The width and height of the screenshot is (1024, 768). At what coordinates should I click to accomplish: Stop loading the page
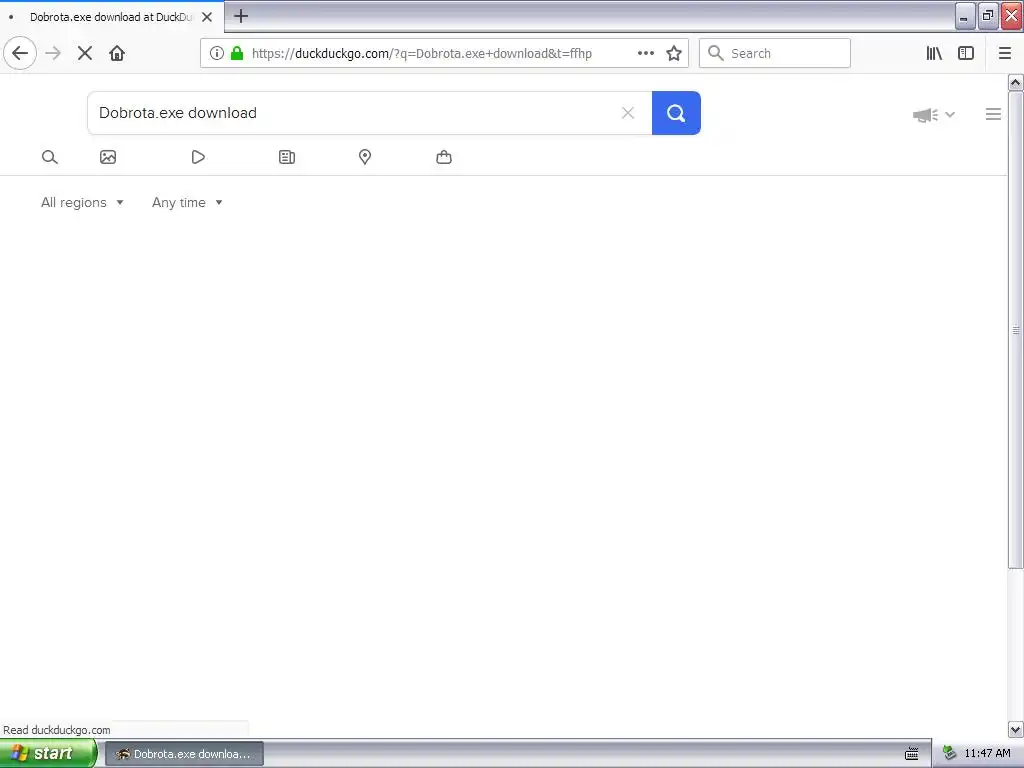click(85, 53)
